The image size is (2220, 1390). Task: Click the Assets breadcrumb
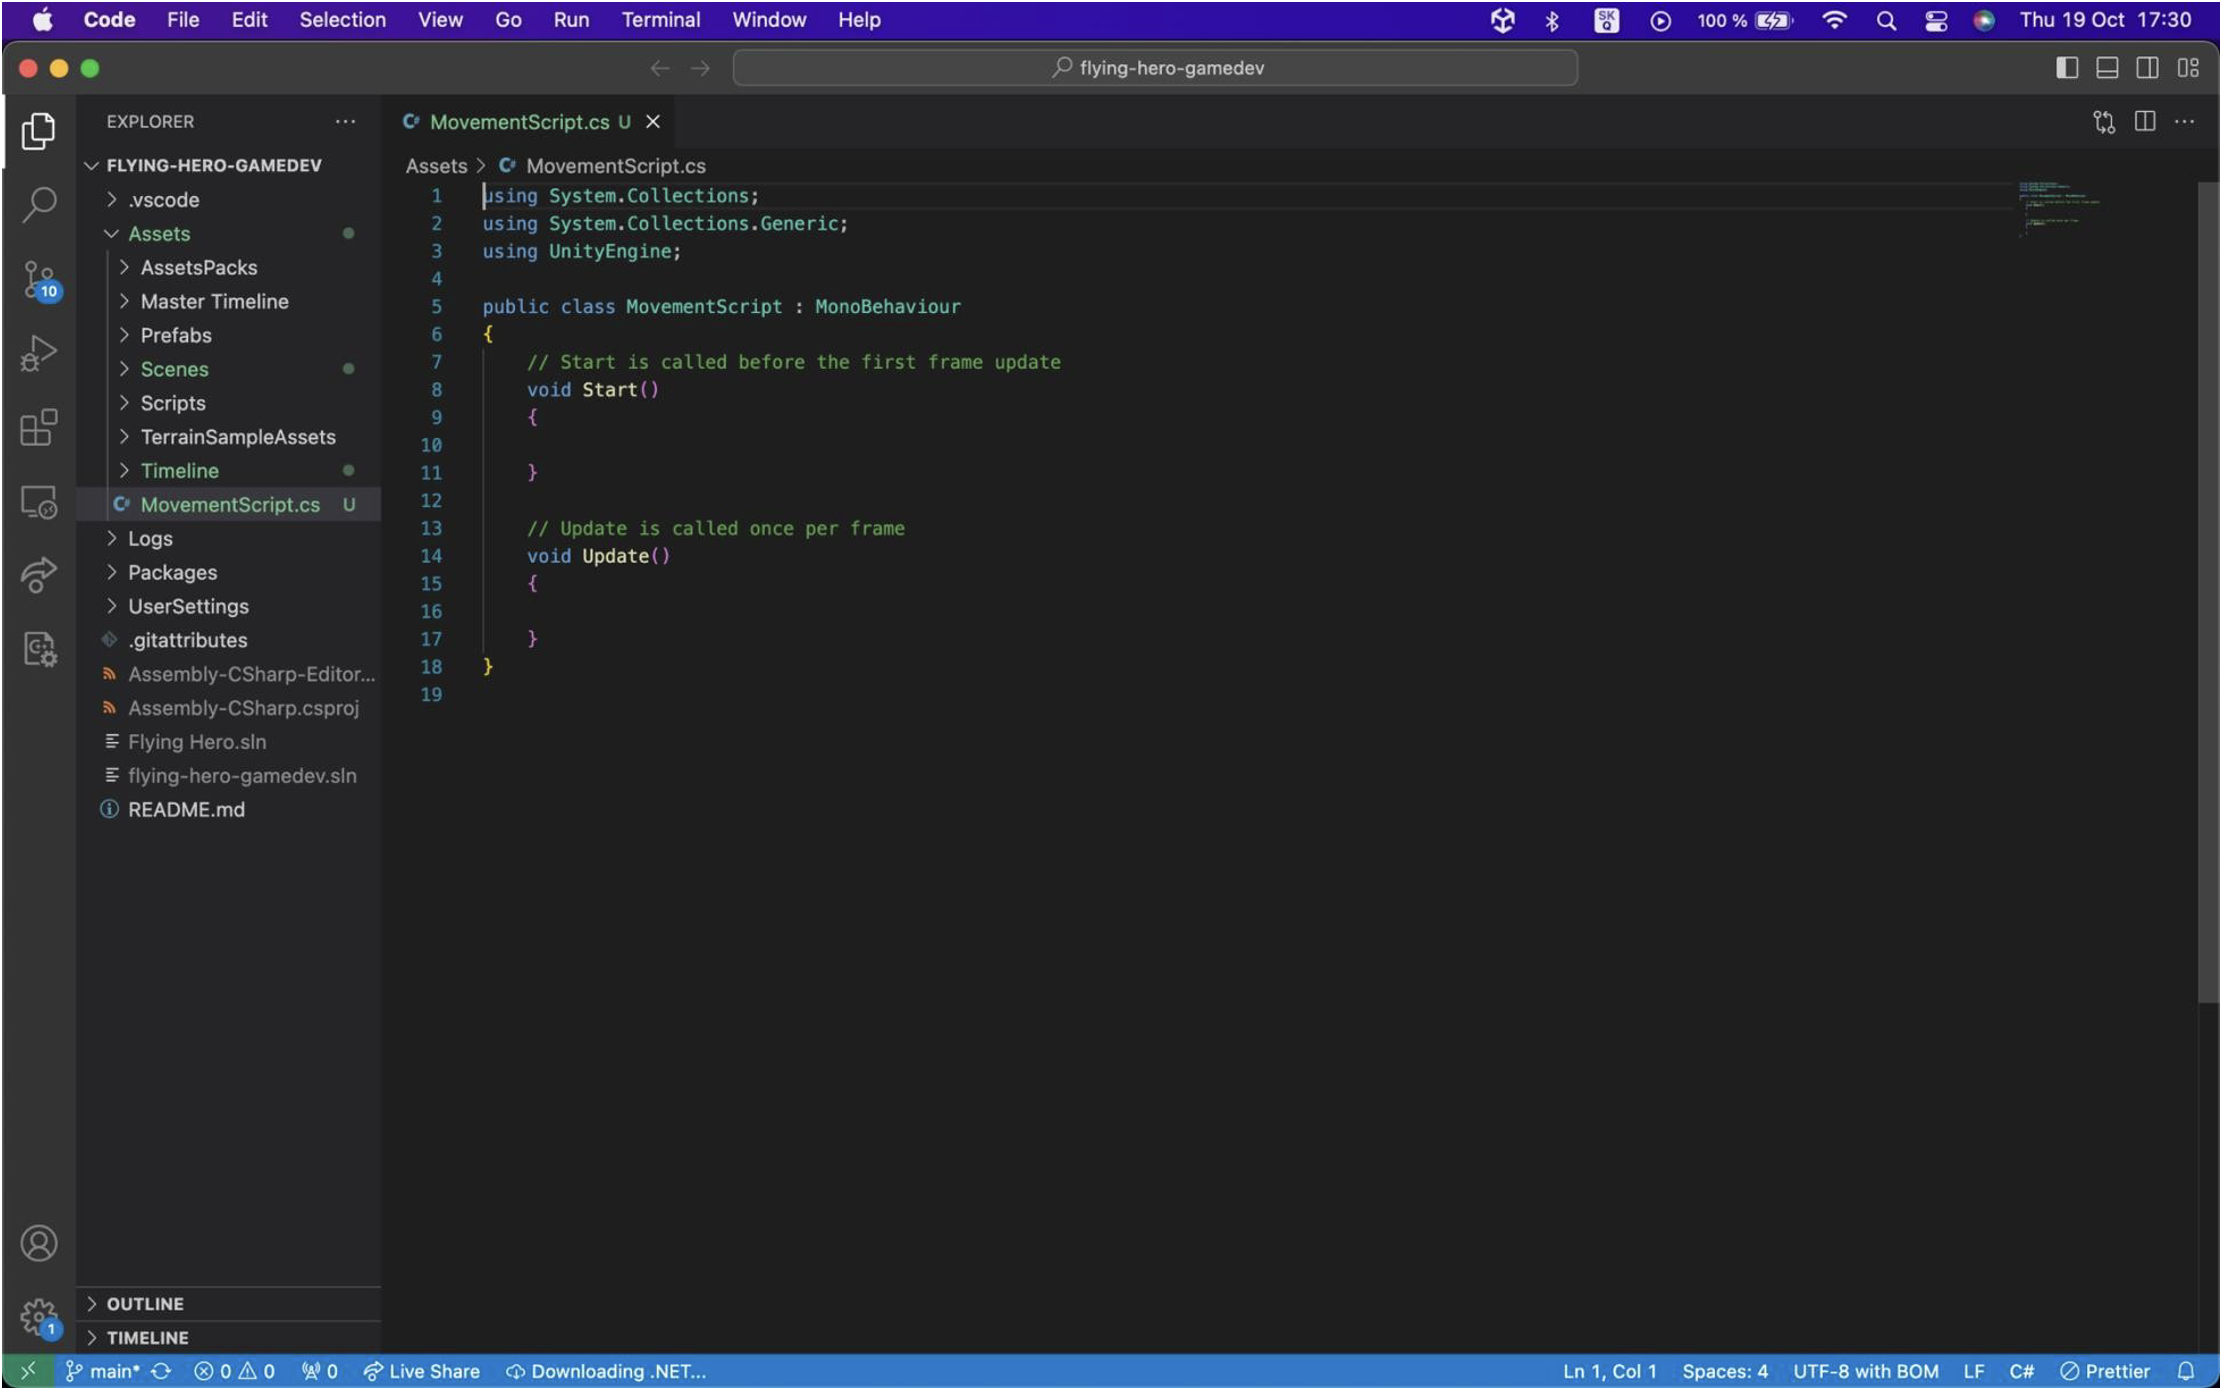tap(436, 166)
